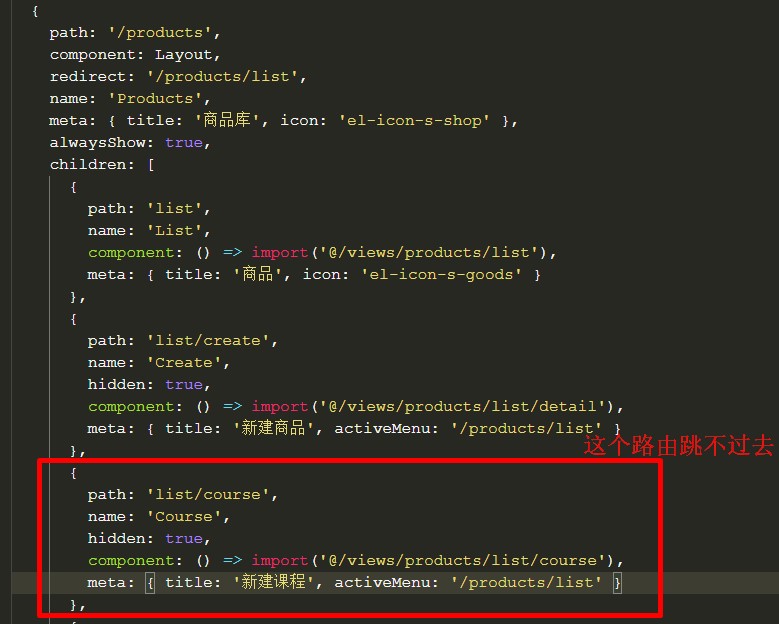Click the name 'Course' string

[x=184, y=517]
